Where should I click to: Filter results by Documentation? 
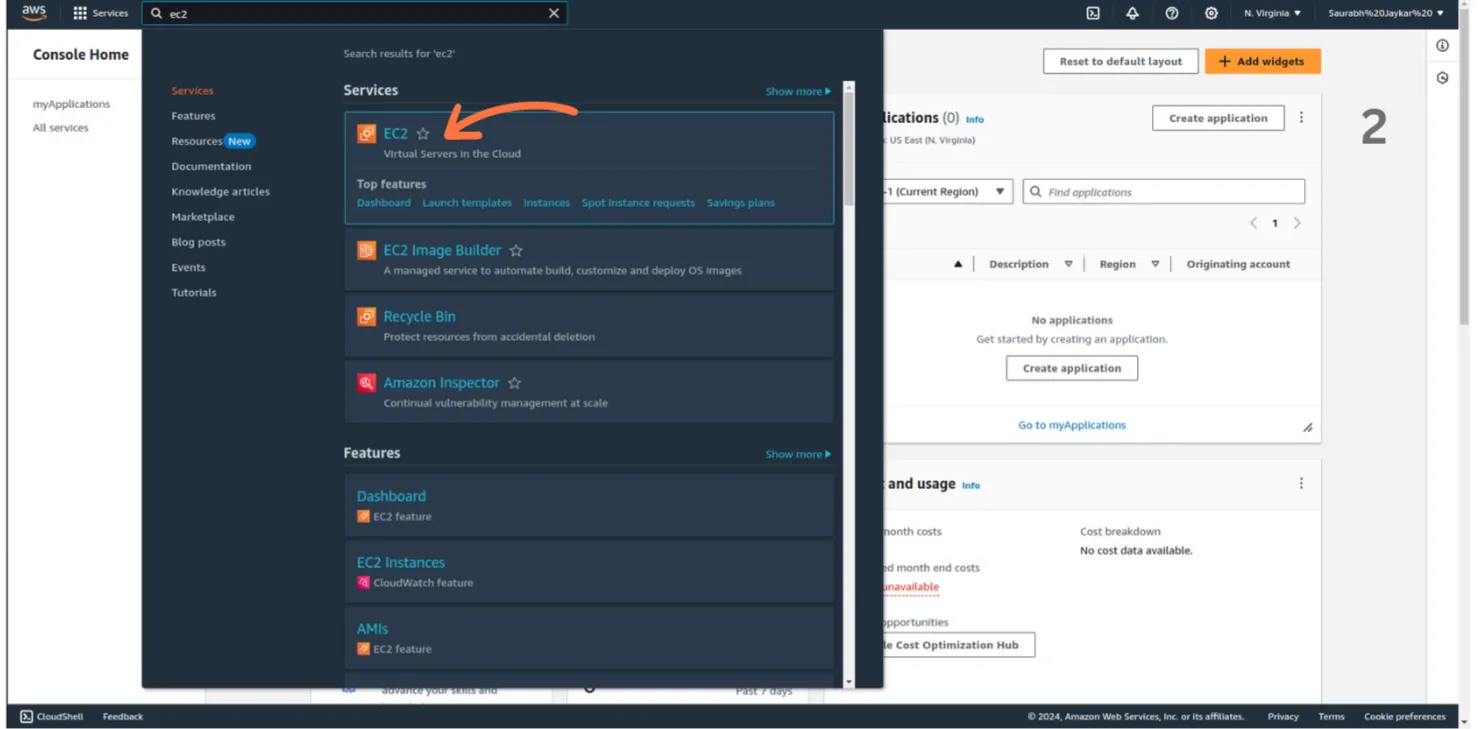211,166
